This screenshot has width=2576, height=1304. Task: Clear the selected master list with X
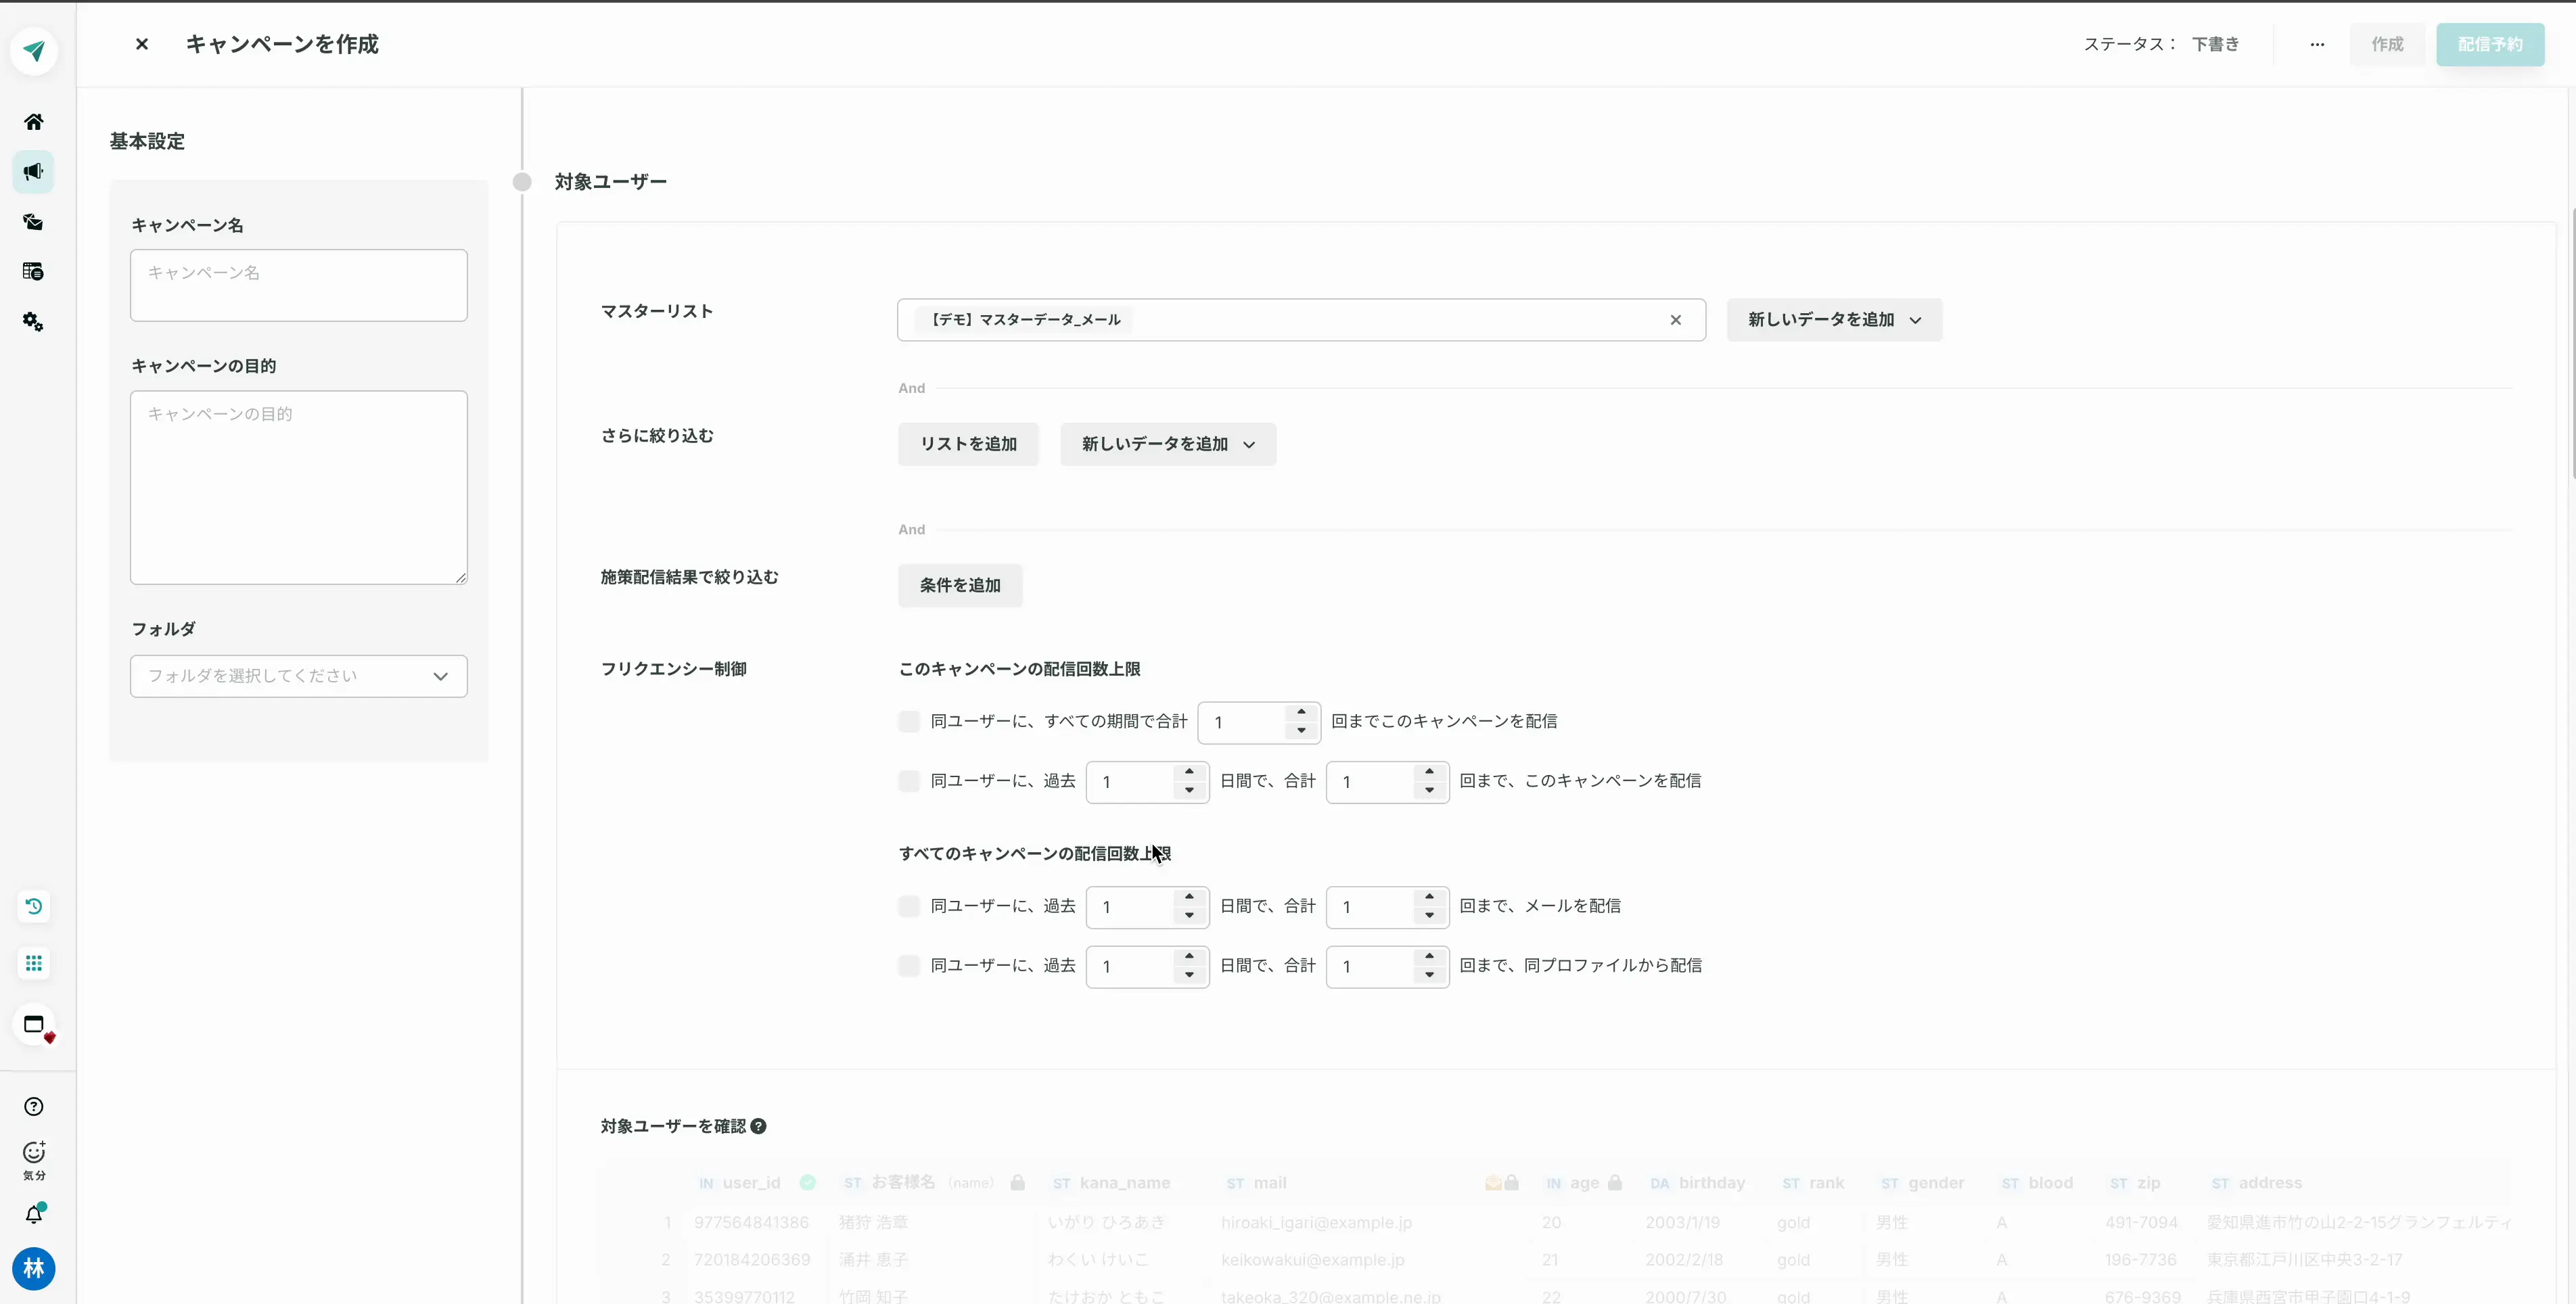(x=1676, y=320)
